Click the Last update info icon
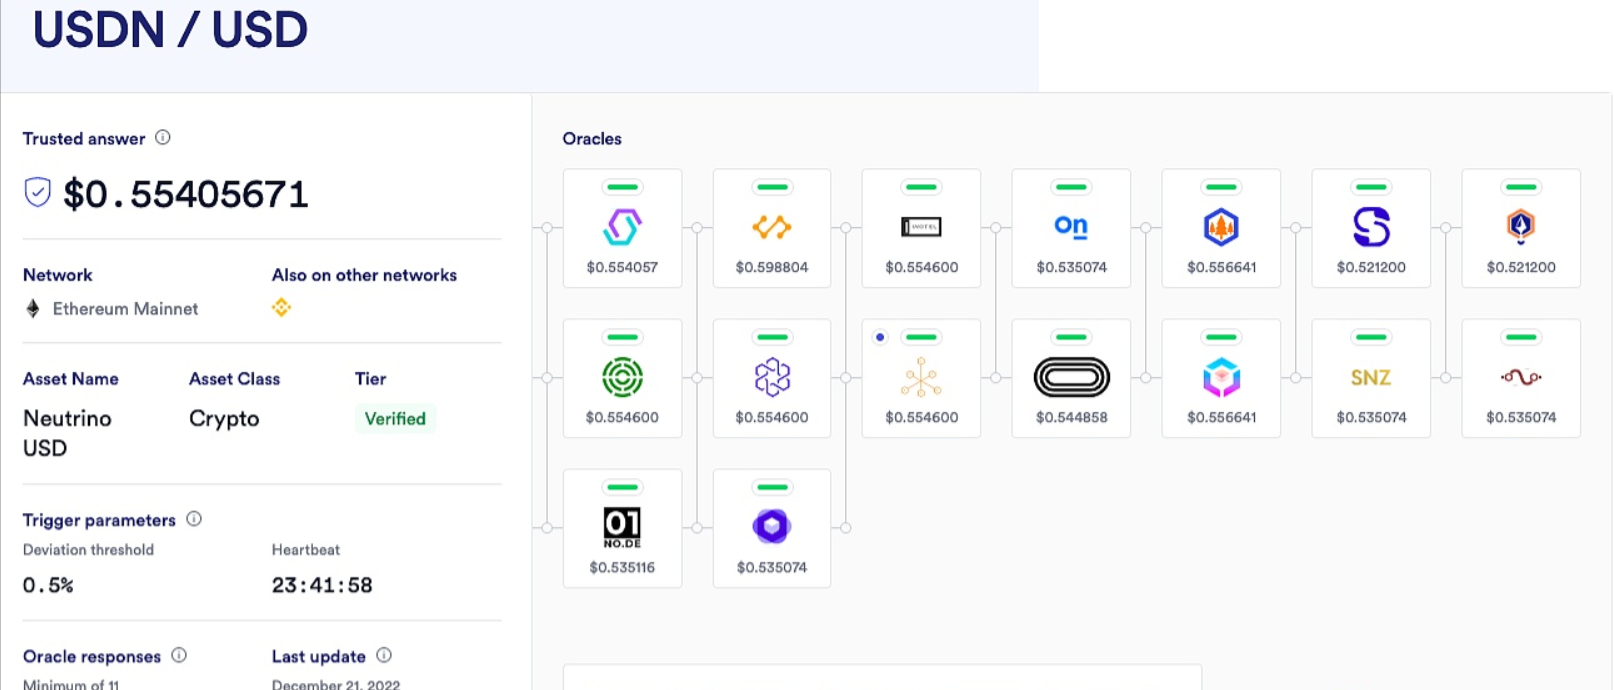Screen dimensions: 1614x690 click(x=384, y=655)
